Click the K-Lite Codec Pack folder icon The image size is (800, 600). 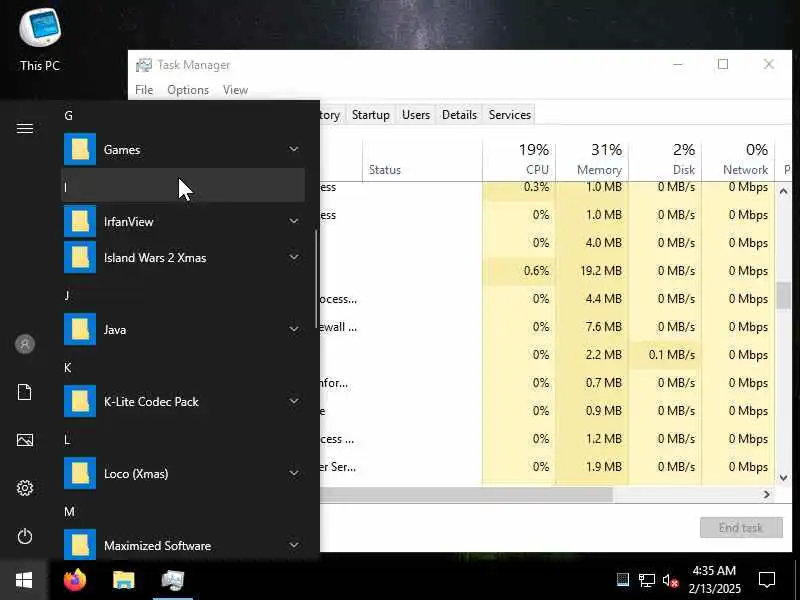point(80,402)
